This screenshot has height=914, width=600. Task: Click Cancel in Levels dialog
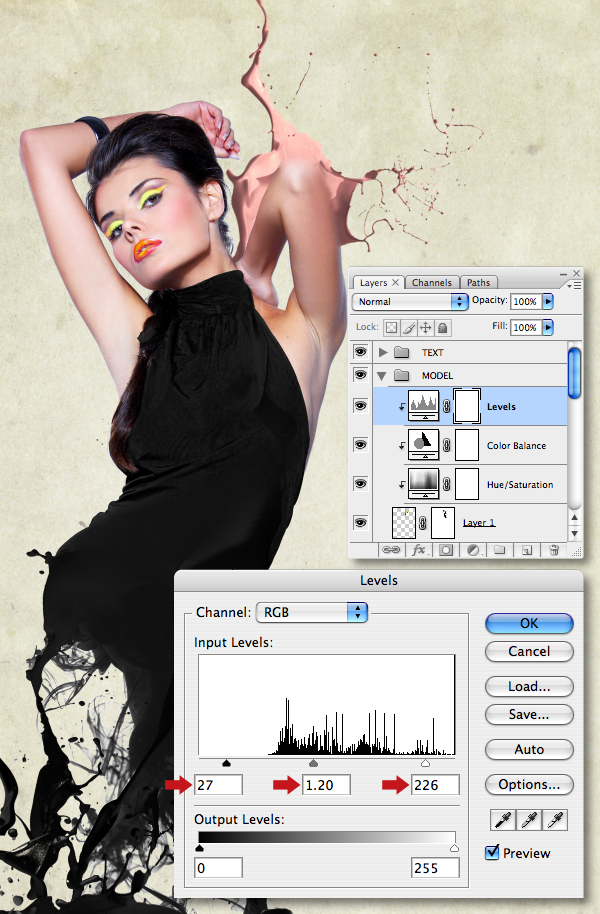(529, 651)
